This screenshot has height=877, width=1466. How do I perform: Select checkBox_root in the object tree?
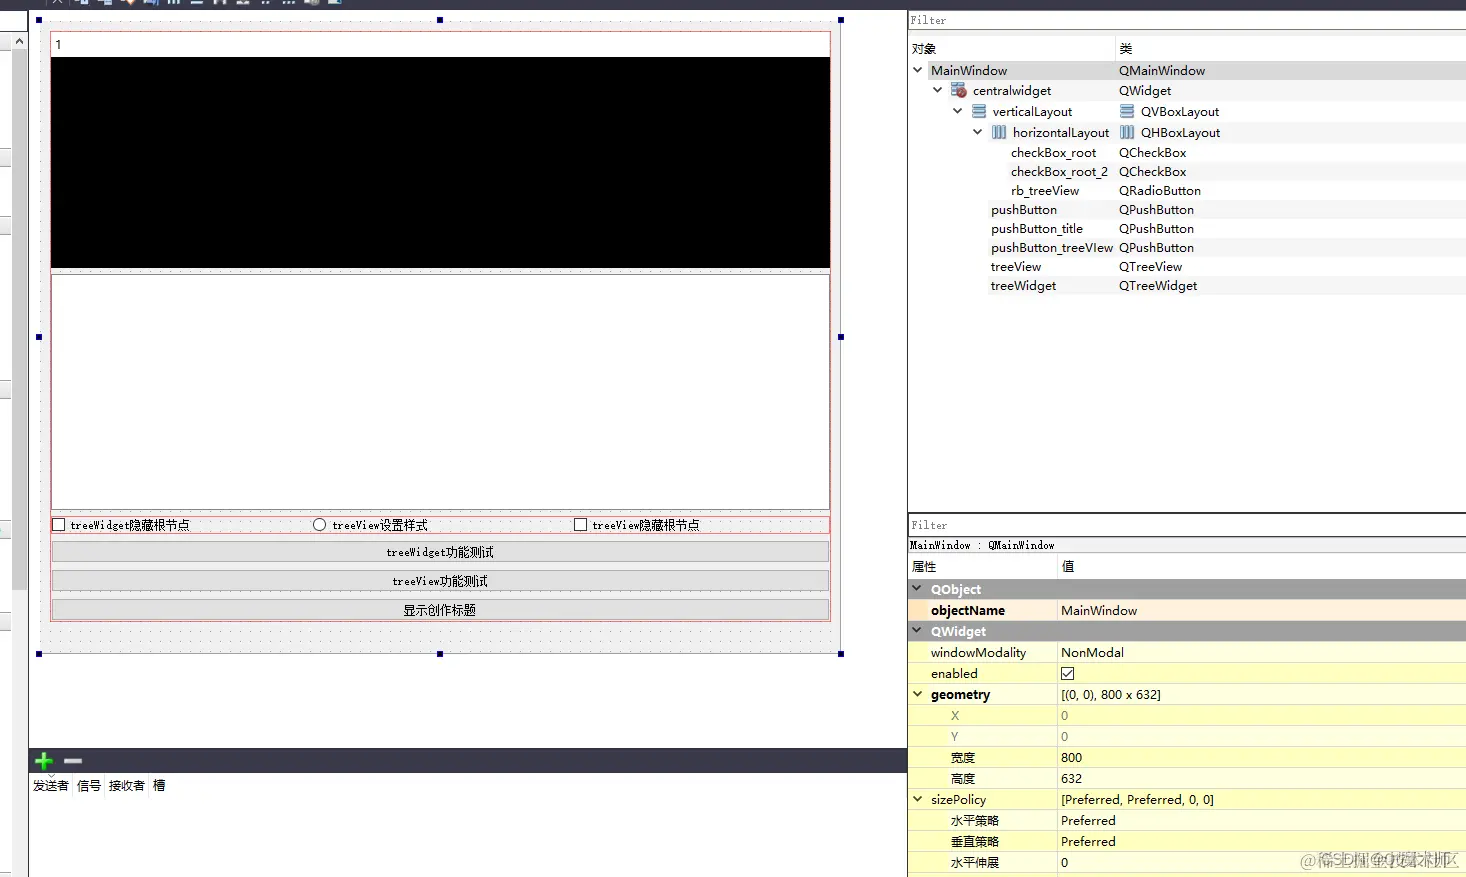tap(1053, 152)
